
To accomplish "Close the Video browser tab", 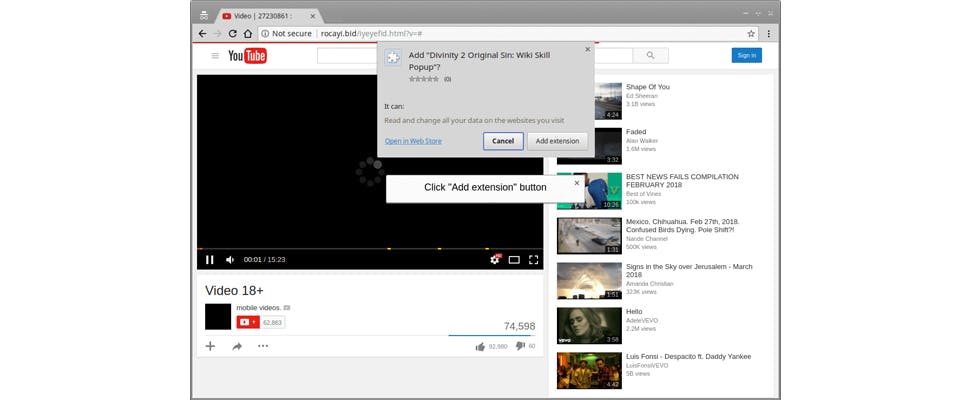I will pyautogui.click(x=312, y=16).
